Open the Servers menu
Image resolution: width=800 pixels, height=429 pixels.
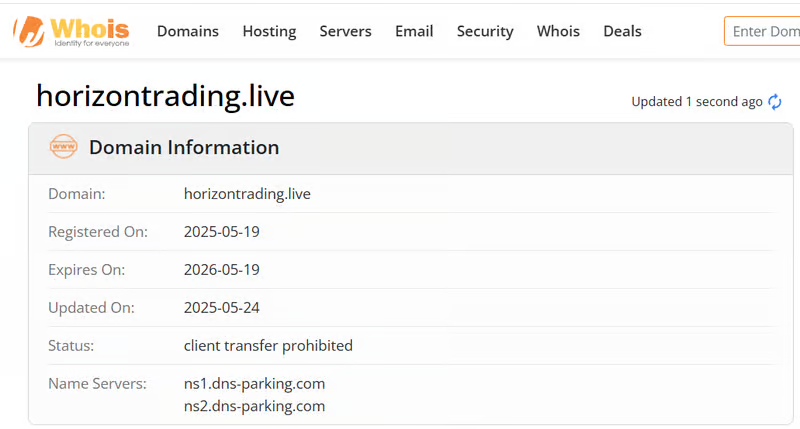pos(345,31)
